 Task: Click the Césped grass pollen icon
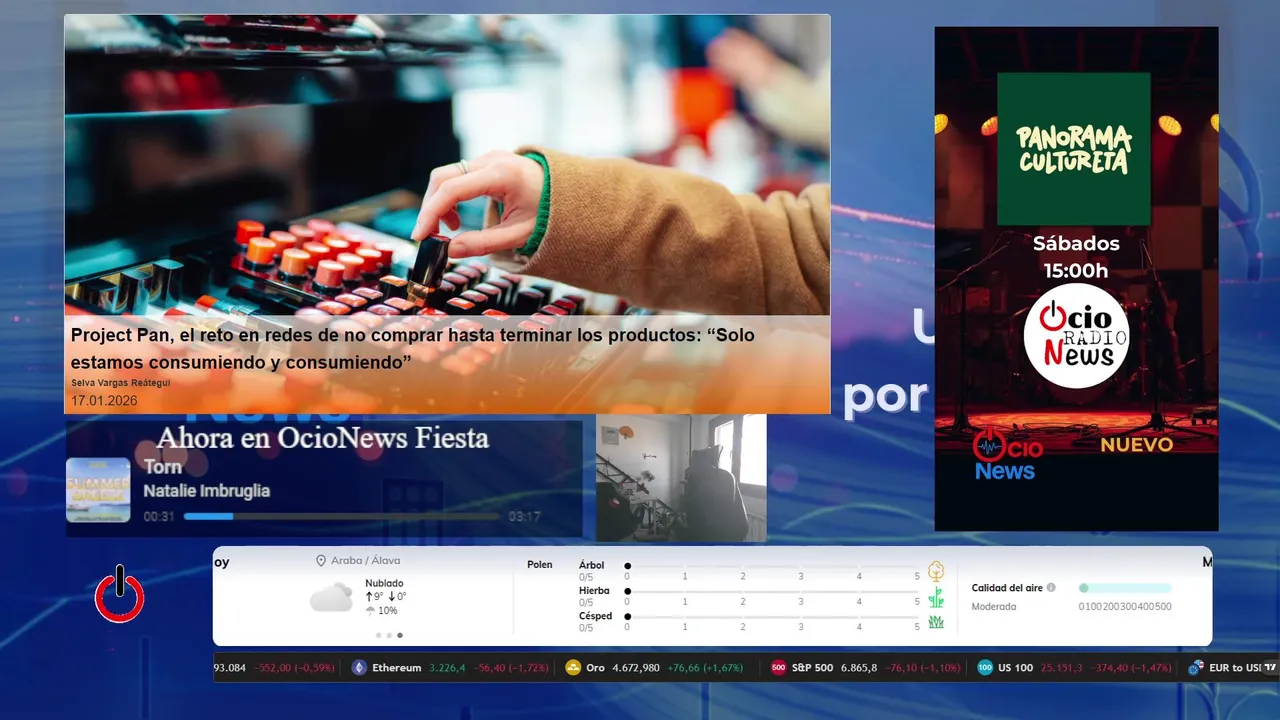point(936,622)
